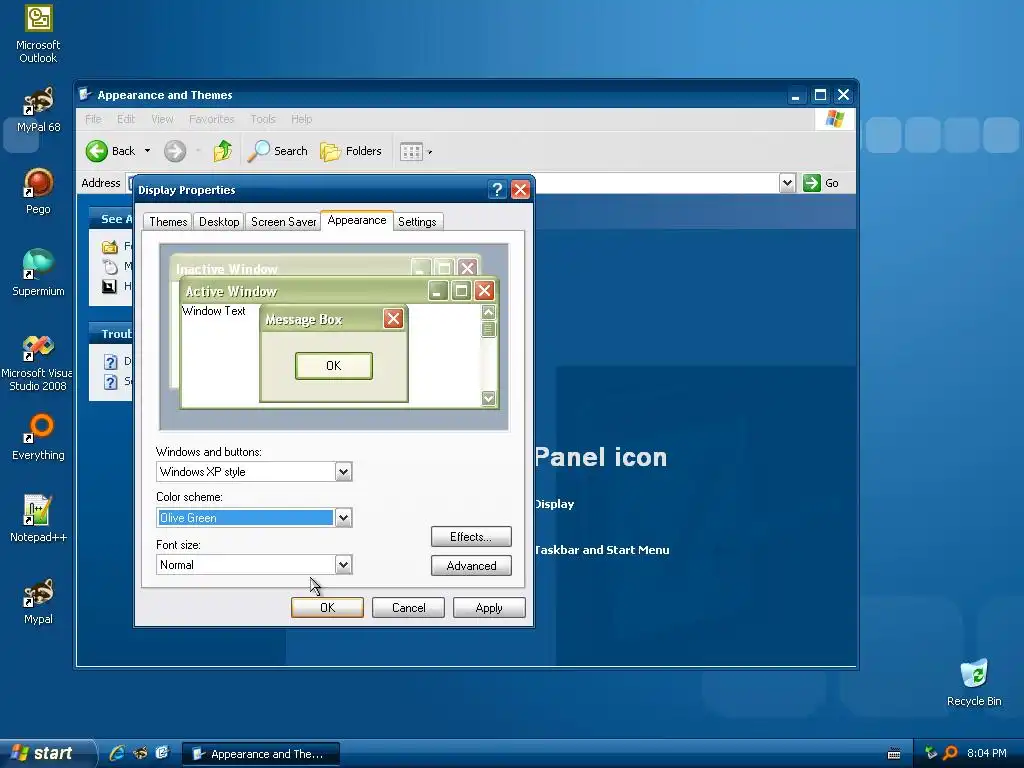Click the Apply button
1024x768 pixels.
[489, 607]
